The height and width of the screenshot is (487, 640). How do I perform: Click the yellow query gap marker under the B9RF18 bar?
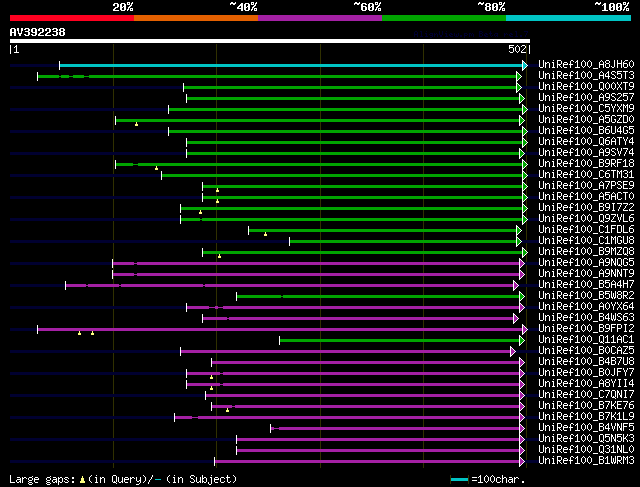point(156,168)
